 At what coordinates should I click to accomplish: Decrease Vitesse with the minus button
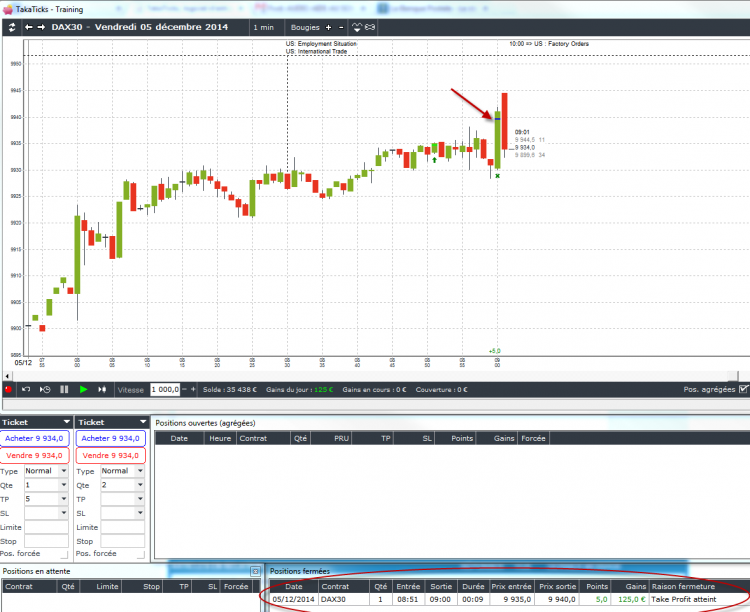coord(184,389)
